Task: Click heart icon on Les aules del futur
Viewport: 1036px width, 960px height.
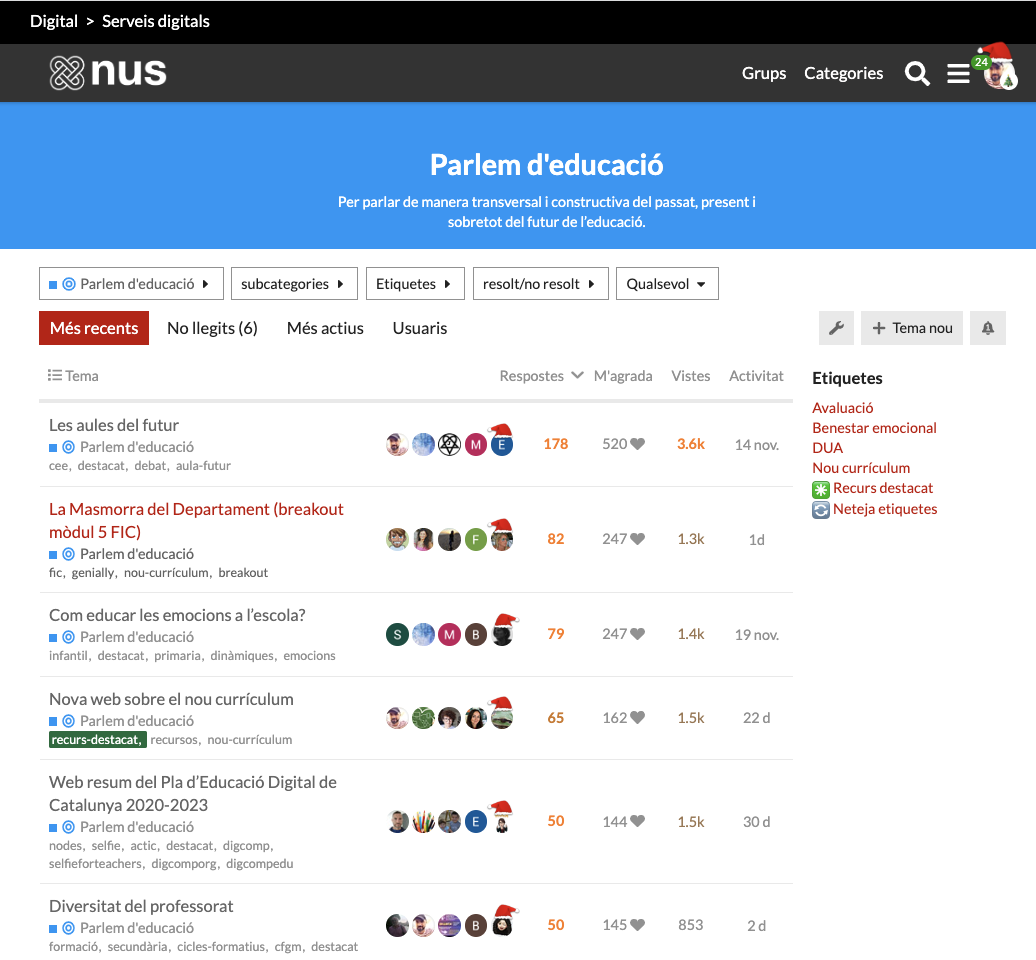Action: coord(638,444)
